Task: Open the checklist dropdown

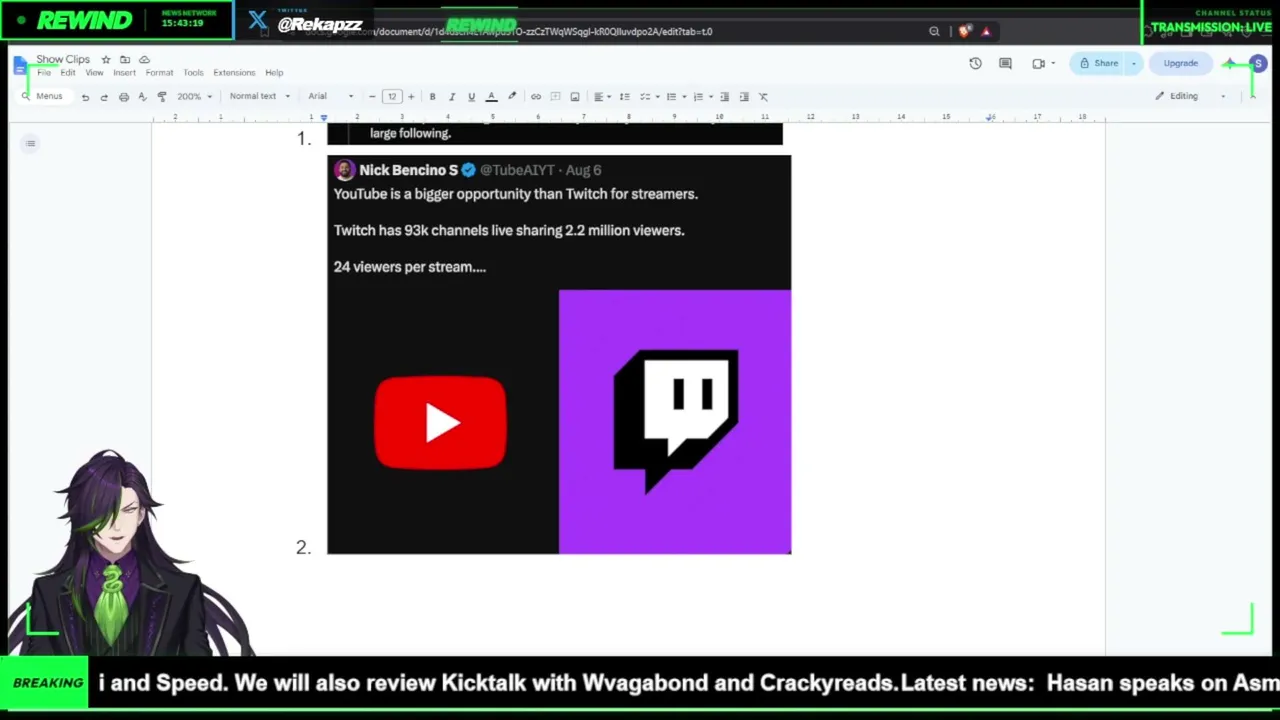Action: click(x=648, y=97)
